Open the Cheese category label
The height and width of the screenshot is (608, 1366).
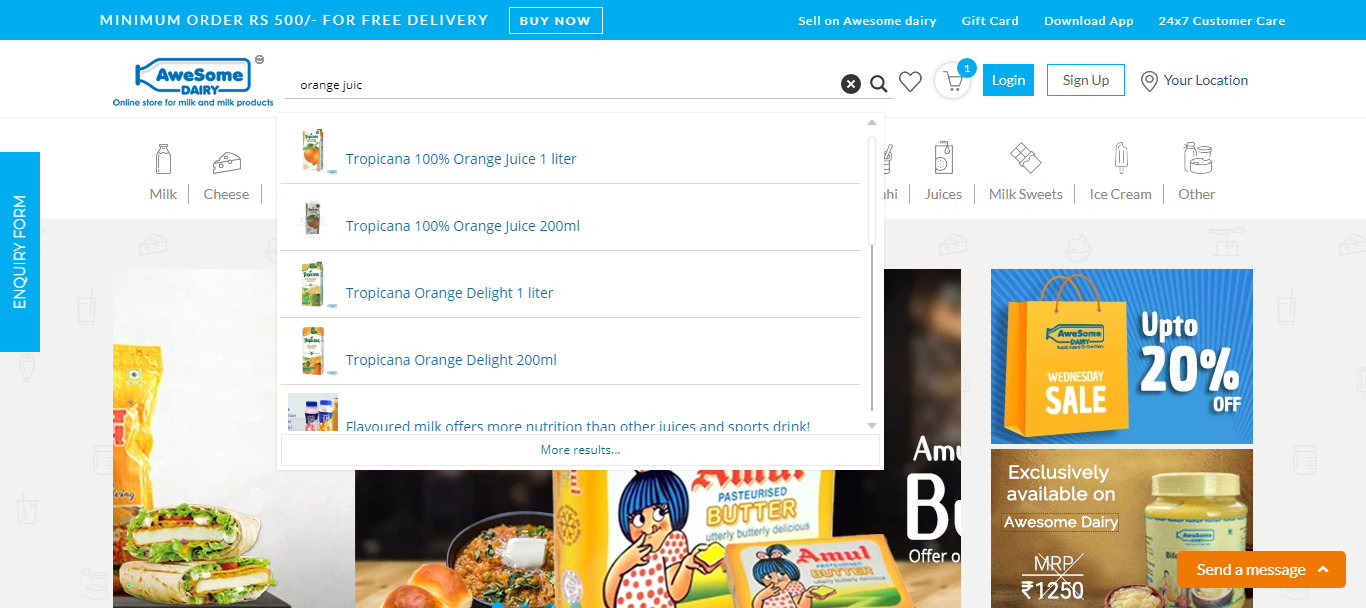click(x=226, y=194)
